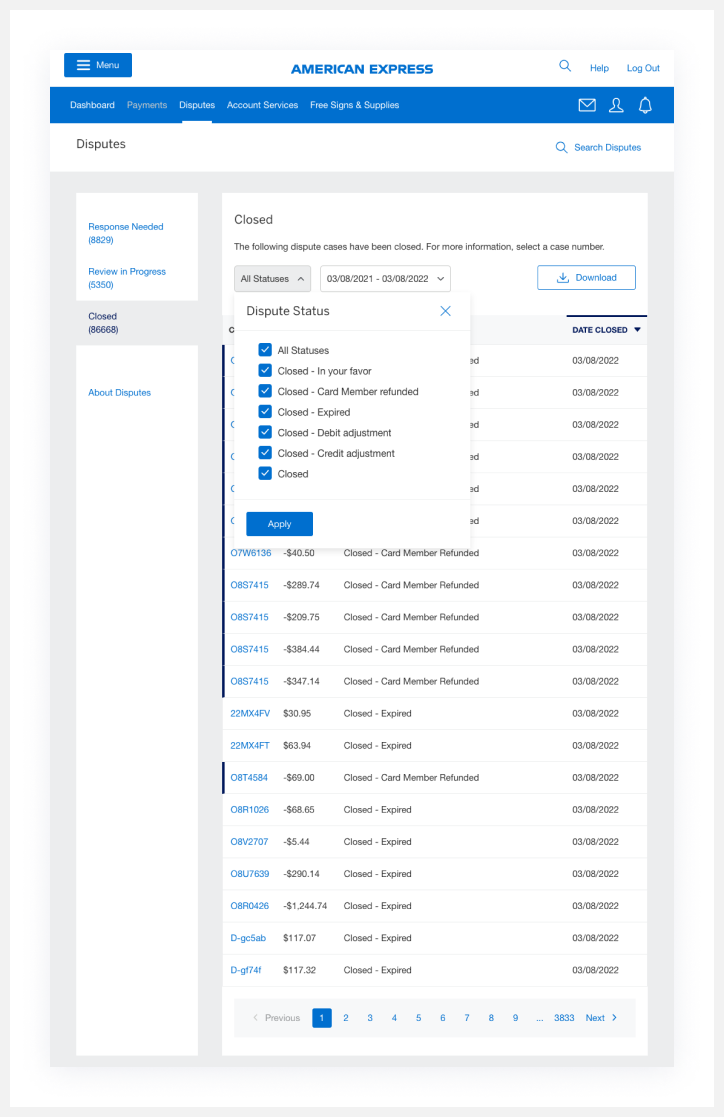Image resolution: width=724 pixels, height=1117 pixels.
Task: Toggle the All Statuses checkbox
Action: click(x=265, y=350)
